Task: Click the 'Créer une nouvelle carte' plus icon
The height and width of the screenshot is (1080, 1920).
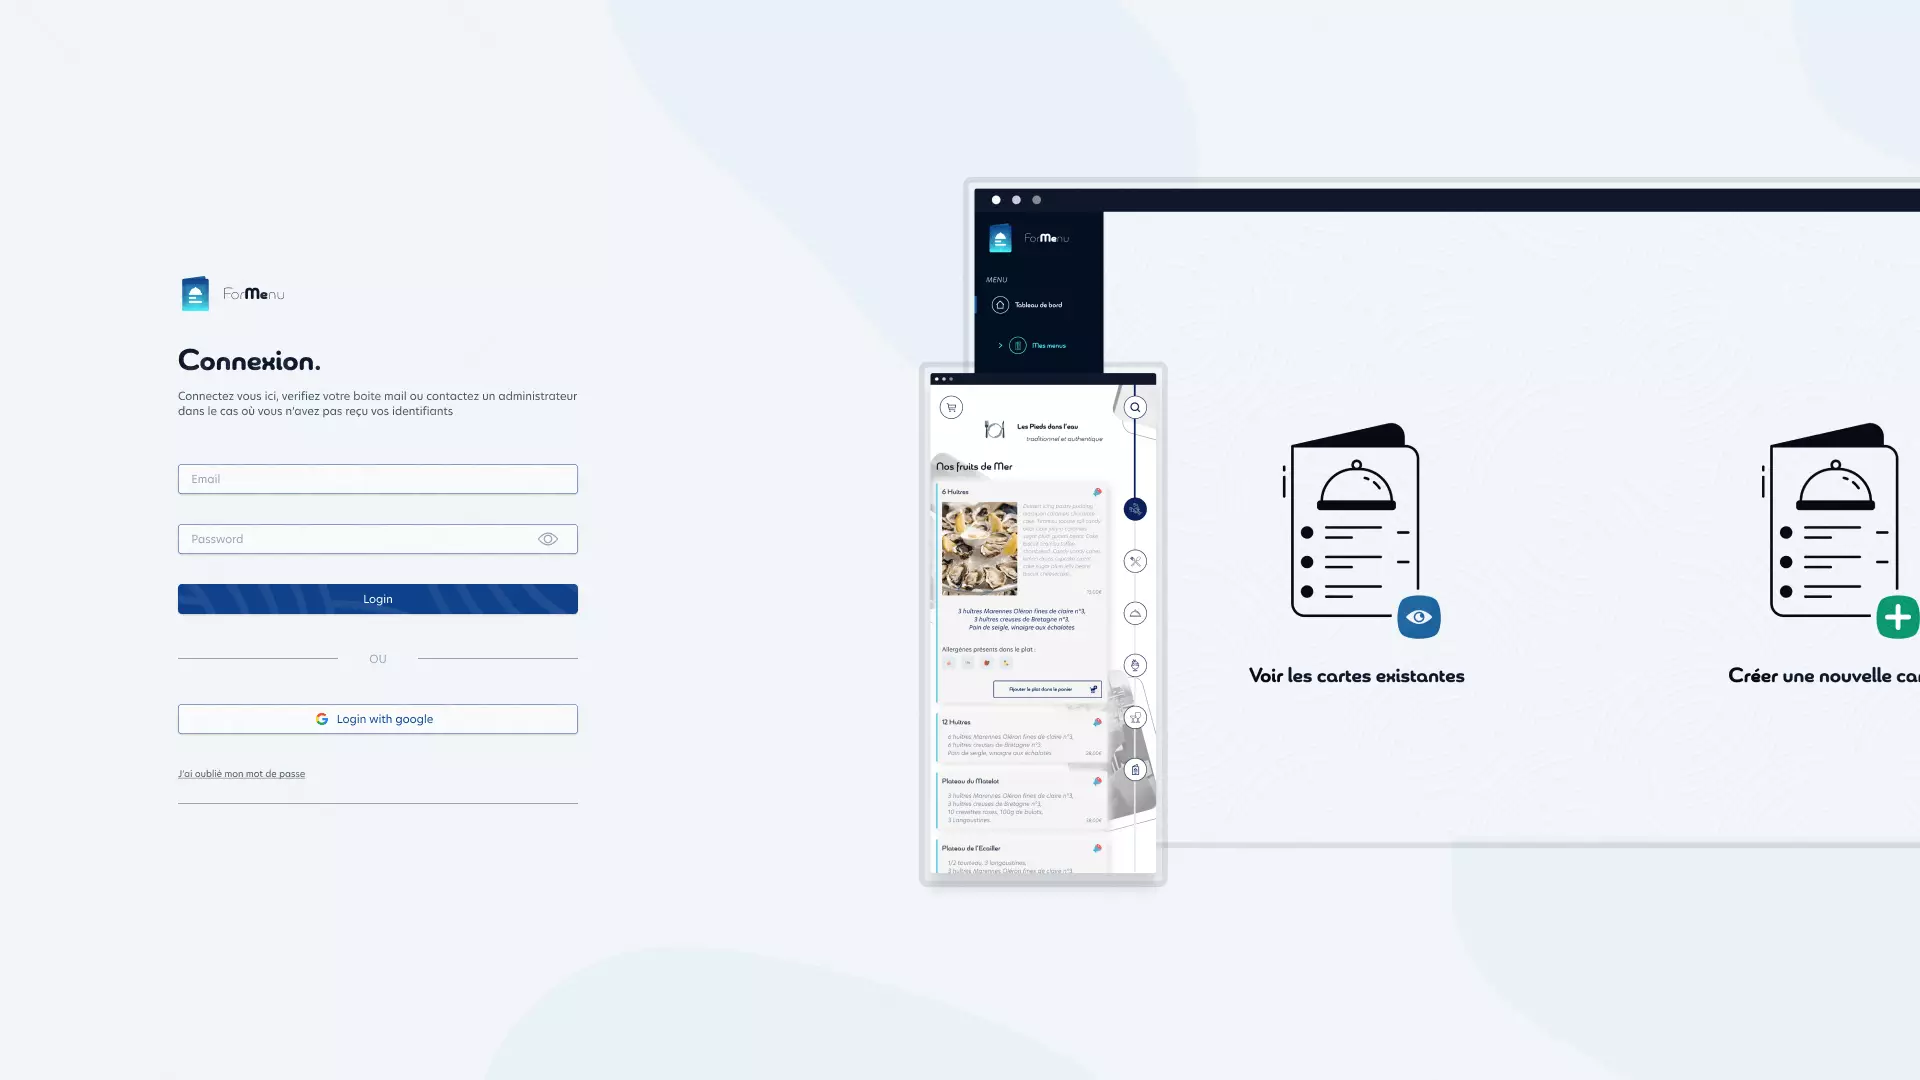Action: tap(1896, 617)
